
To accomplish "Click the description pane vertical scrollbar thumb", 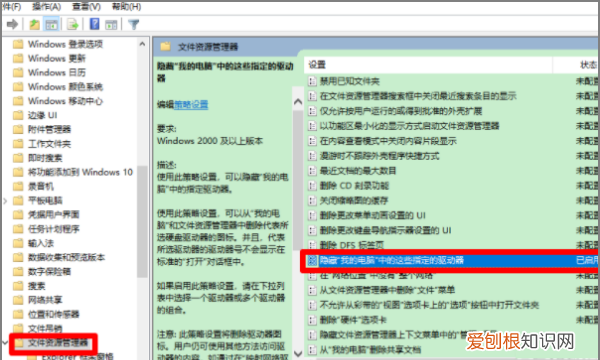I will 298,180.
